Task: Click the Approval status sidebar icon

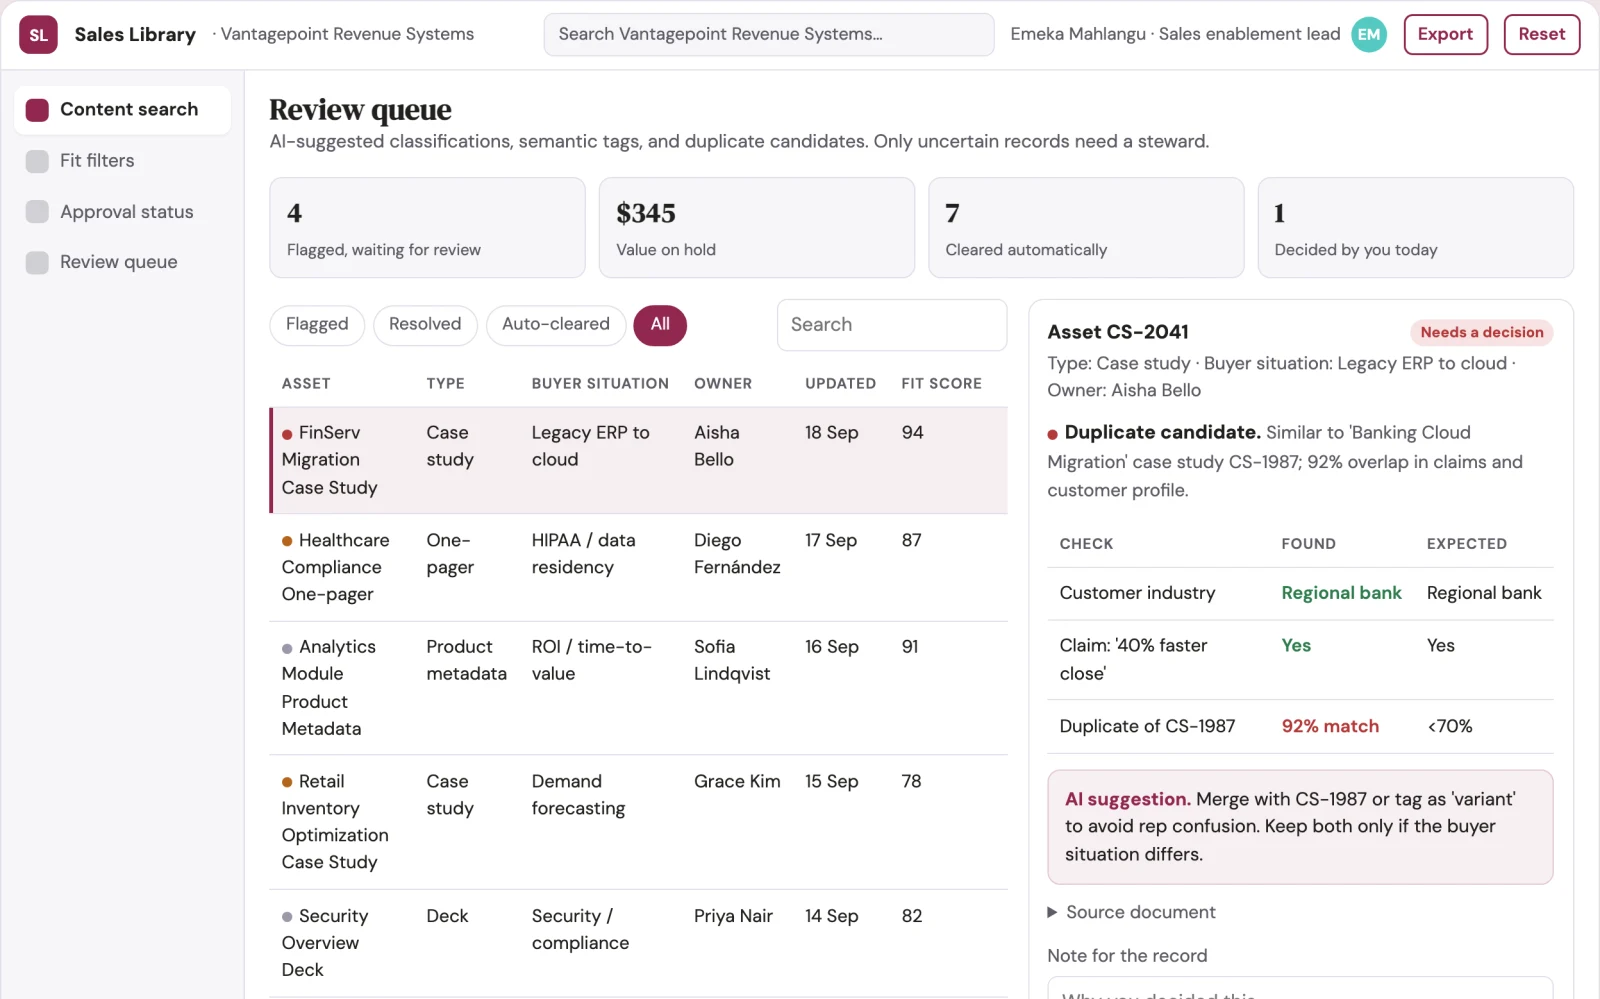Action: [x=37, y=212]
